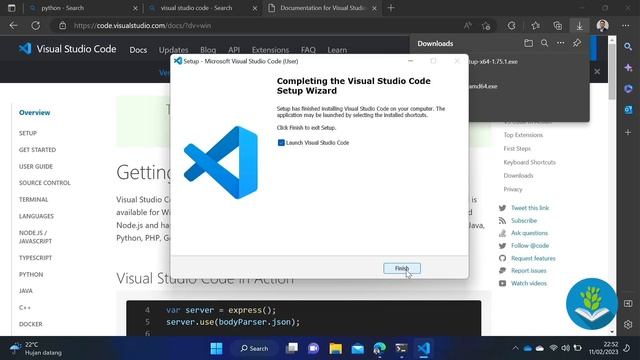This screenshot has width=640, height=360.
Task: Search downloads with magnifier icon
Action: (544, 43)
